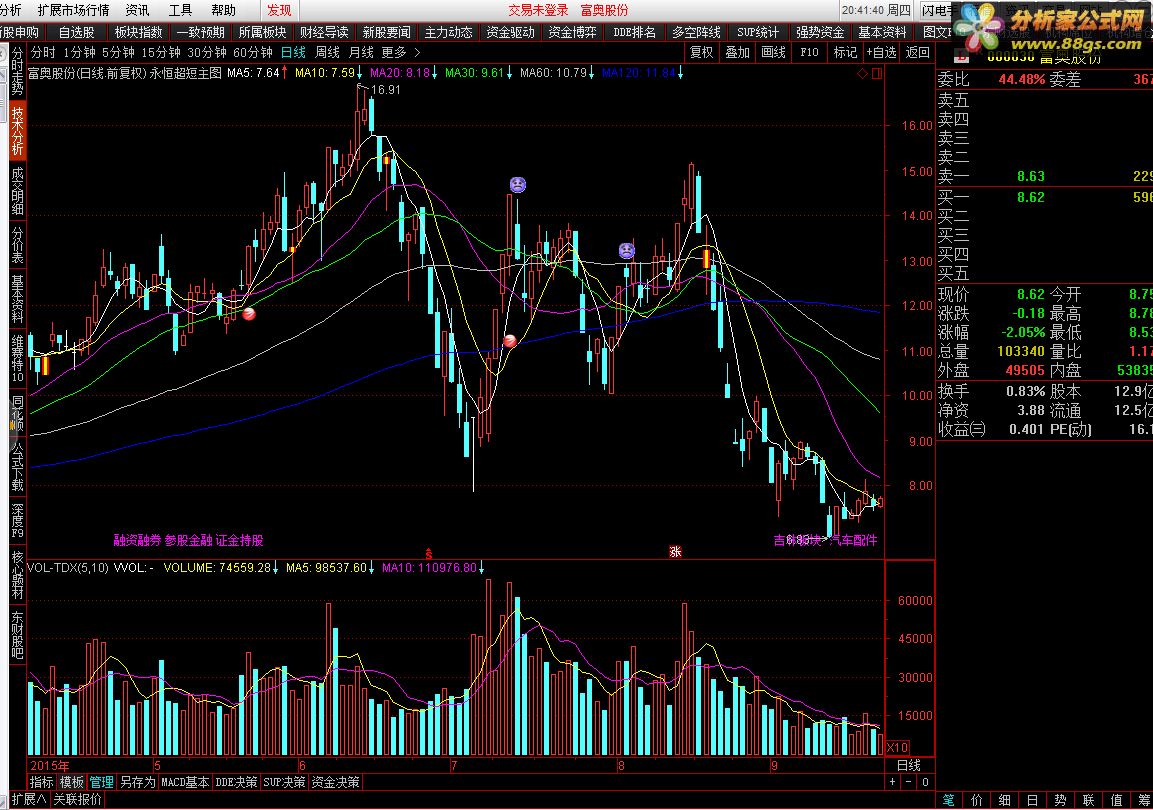Click the red ball marker near the 12.00 level
1153x810 pixels.
pos(249,314)
